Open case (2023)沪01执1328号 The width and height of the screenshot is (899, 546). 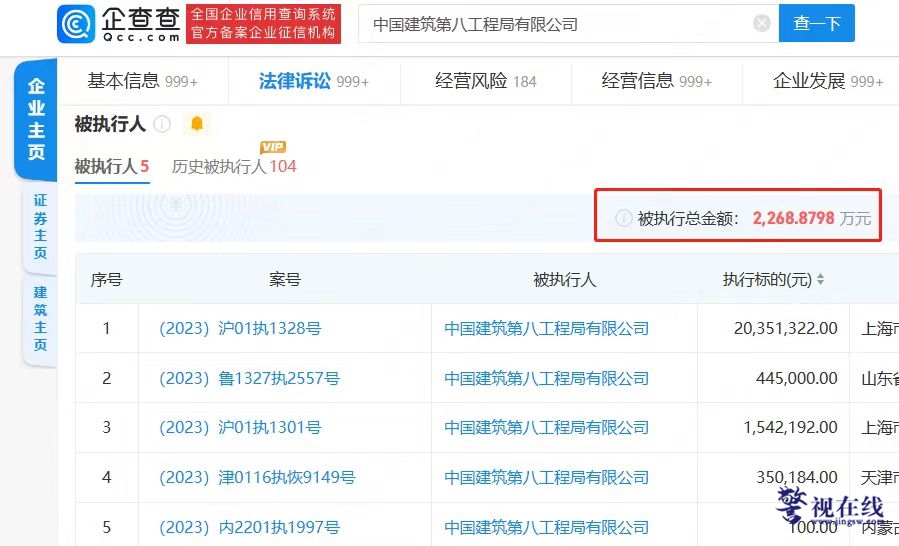[x=240, y=328]
